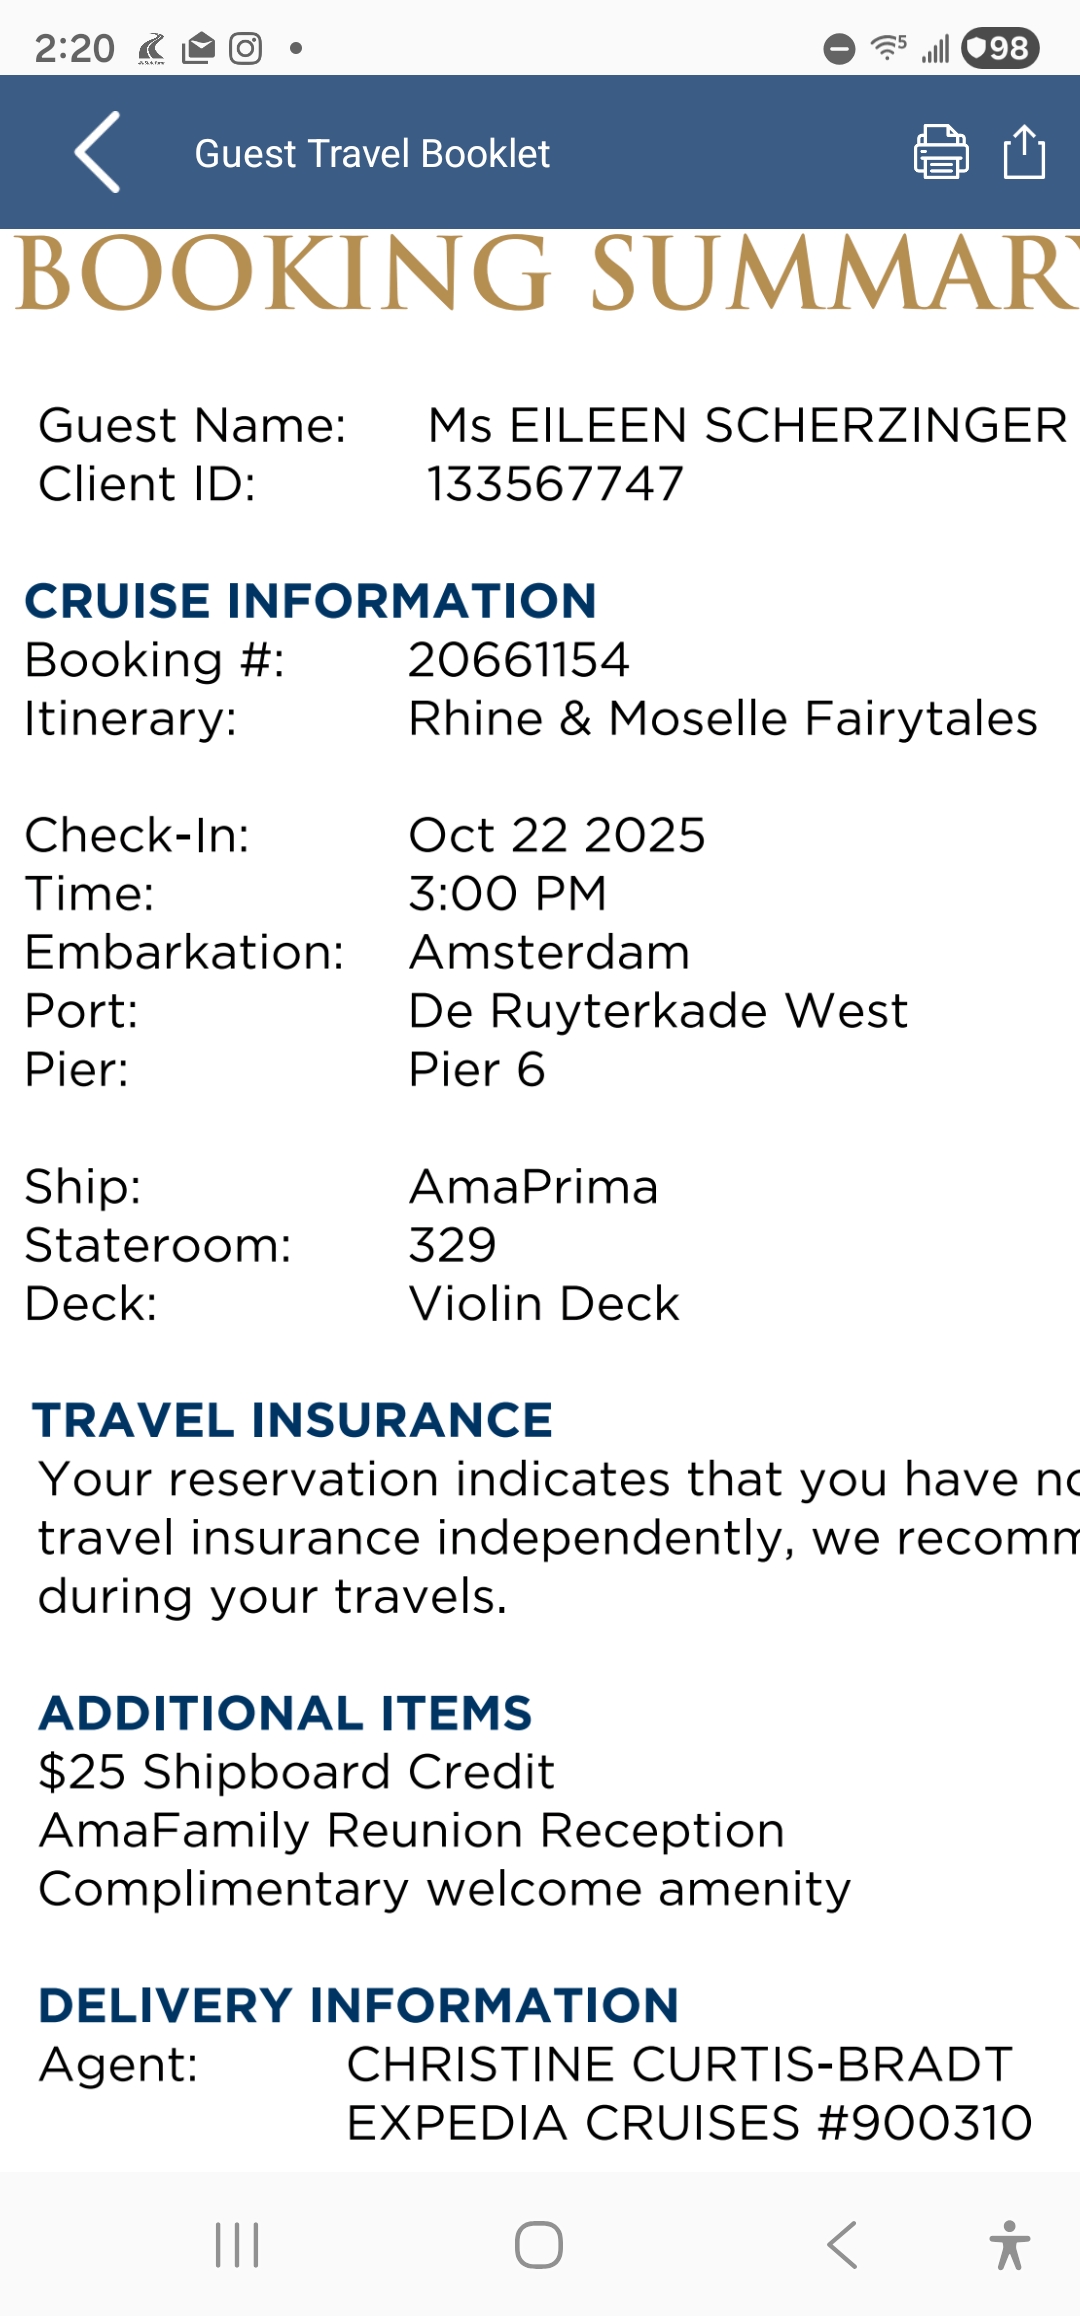Screen dimensions: 1080x2316
Task: Tap the battery indicator showing 98
Action: [x=1000, y=48]
